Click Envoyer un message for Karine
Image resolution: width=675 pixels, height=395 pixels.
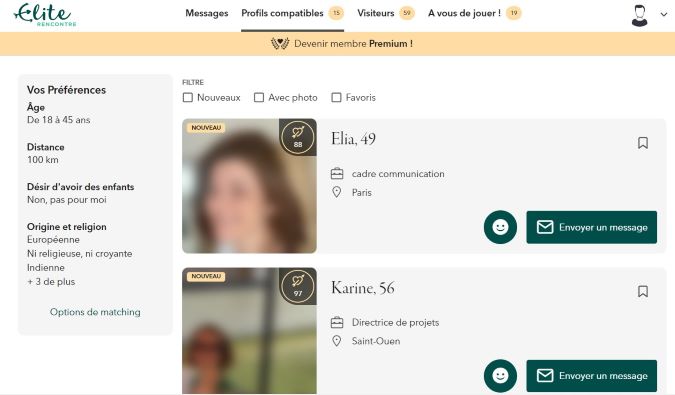[591, 376]
